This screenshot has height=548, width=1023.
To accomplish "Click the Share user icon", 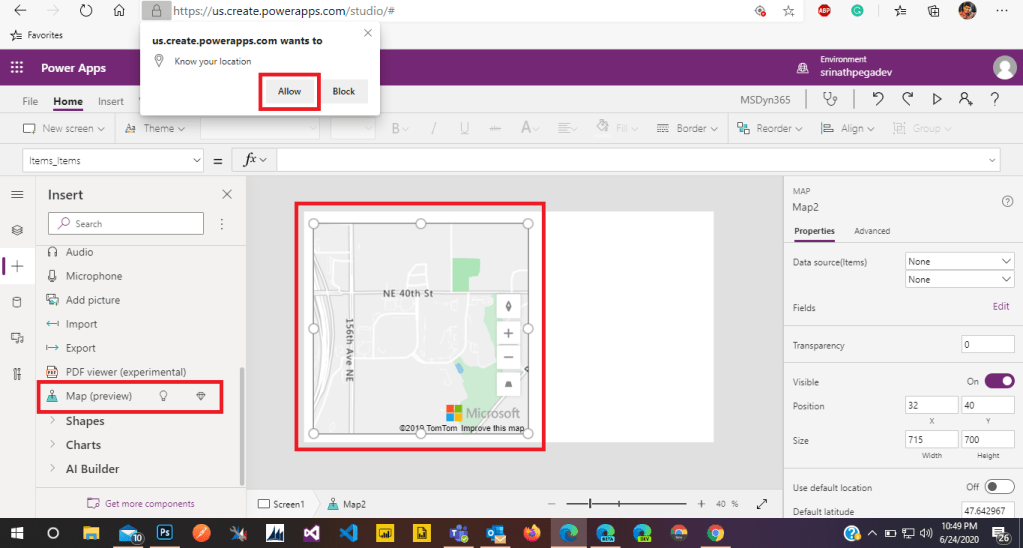I will 965,99.
